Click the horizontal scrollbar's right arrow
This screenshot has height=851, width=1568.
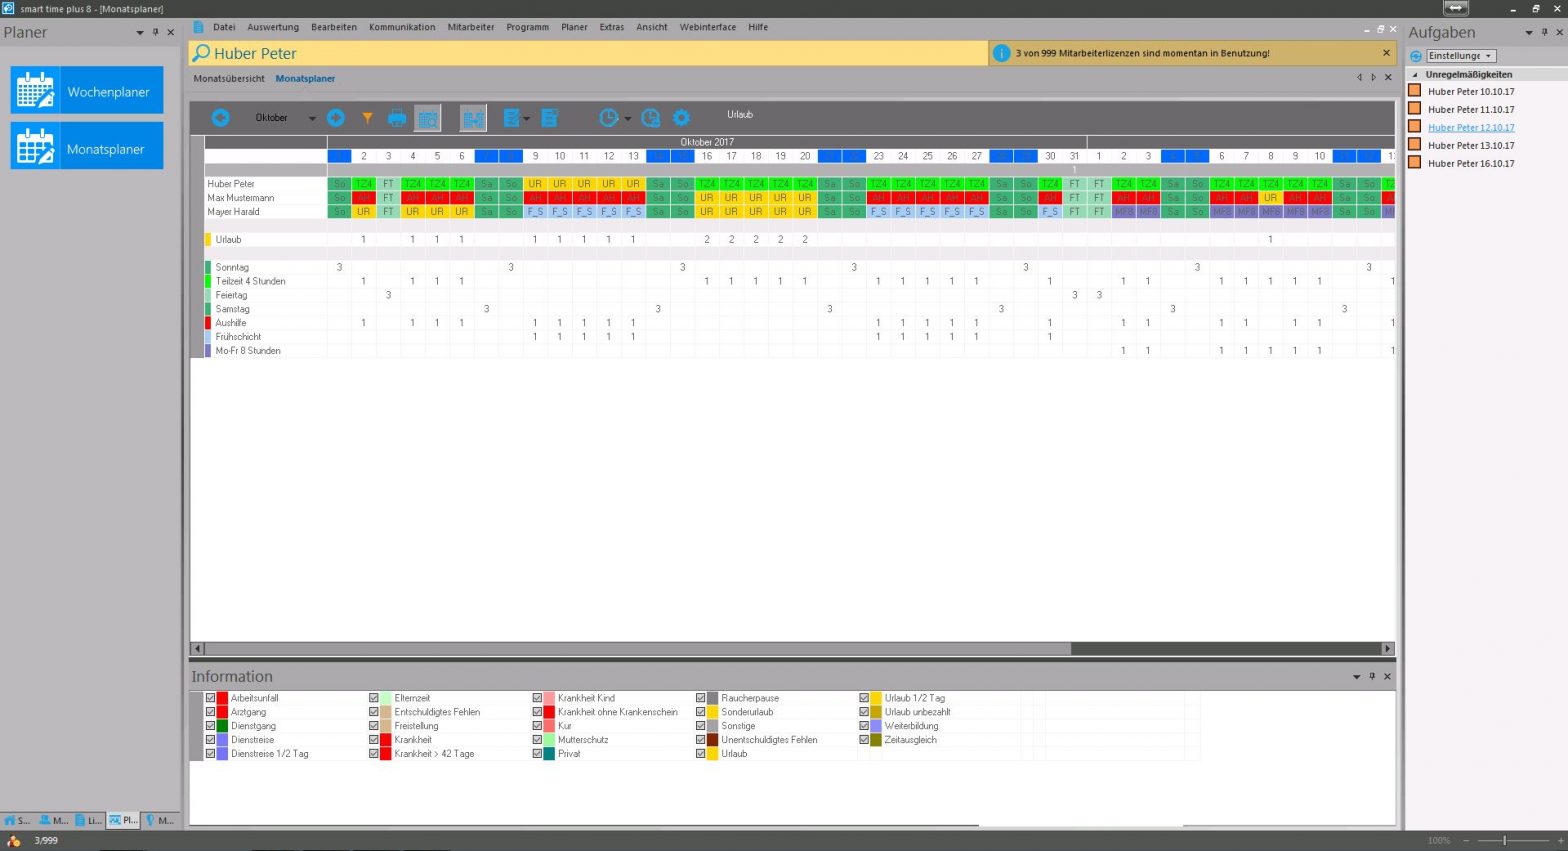pyautogui.click(x=1387, y=648)
